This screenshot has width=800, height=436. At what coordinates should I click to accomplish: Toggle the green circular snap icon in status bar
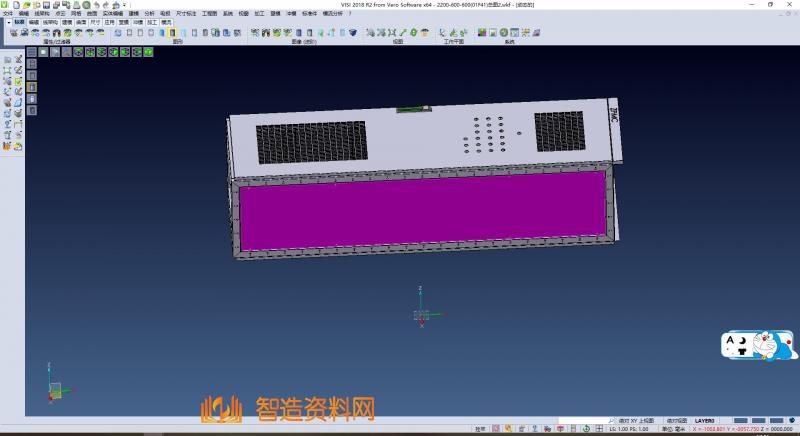click(585, 428)
